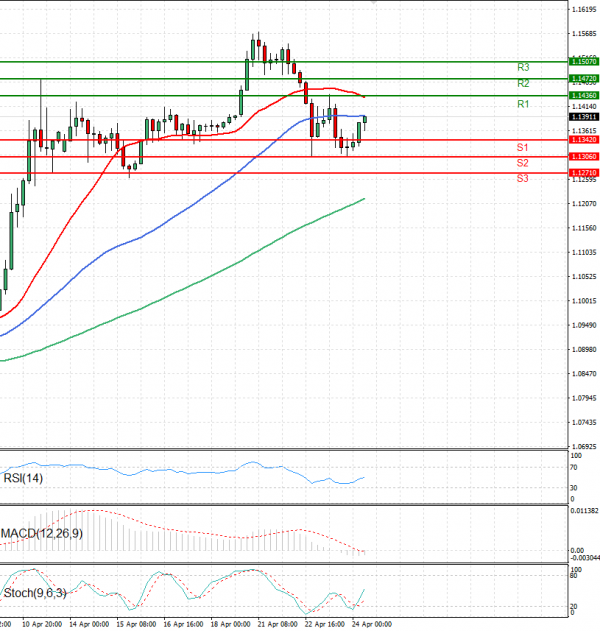
Task: Click the end of the red moving average line
Action: tap(364, 97)
